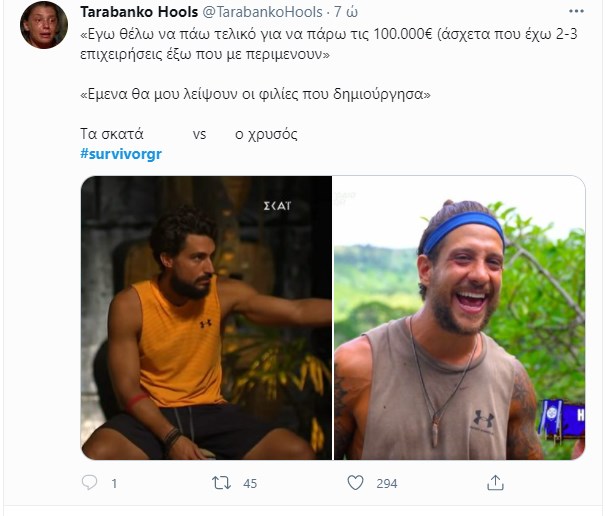Retweet this post using the arrows icon
The width and height of the screenshot is (606, 516).
pos(222,483)
